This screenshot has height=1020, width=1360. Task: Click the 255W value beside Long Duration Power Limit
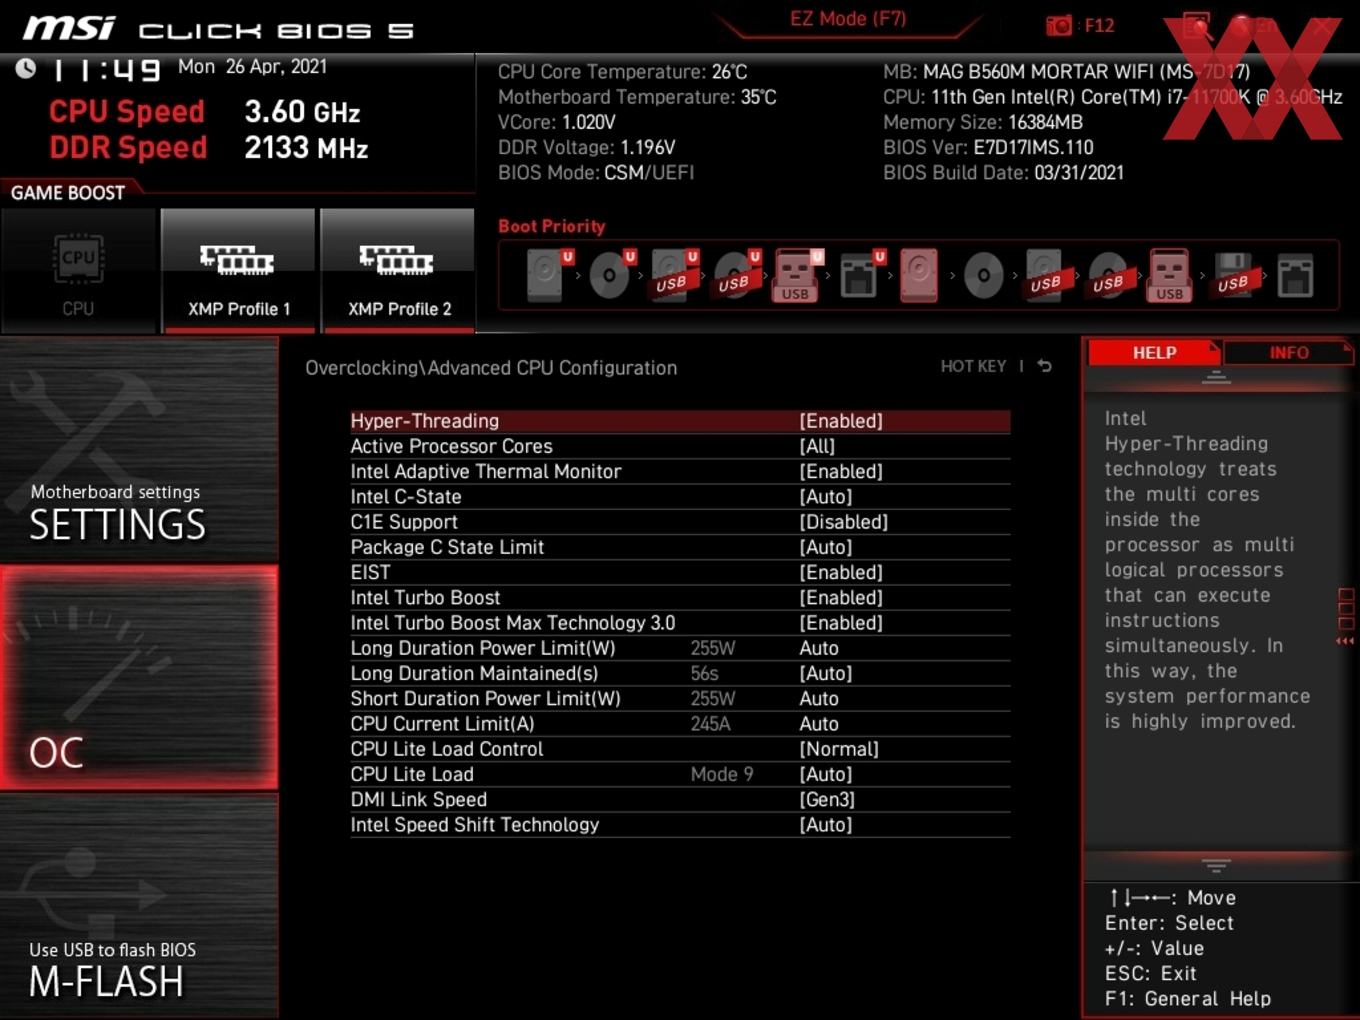coord(713,648)
